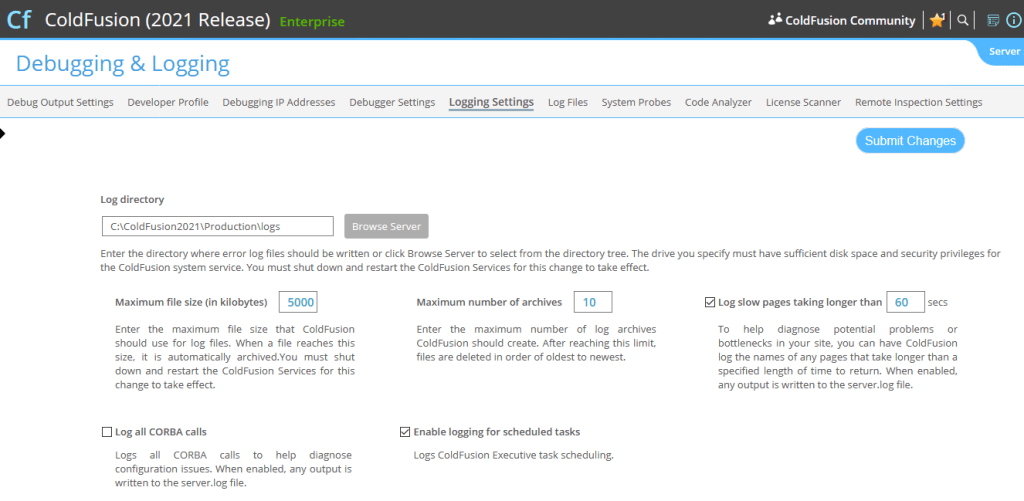Uncheck Enable logging for scheduled tasks
This screenshot has width=1024, height=501.
point(405,432)
